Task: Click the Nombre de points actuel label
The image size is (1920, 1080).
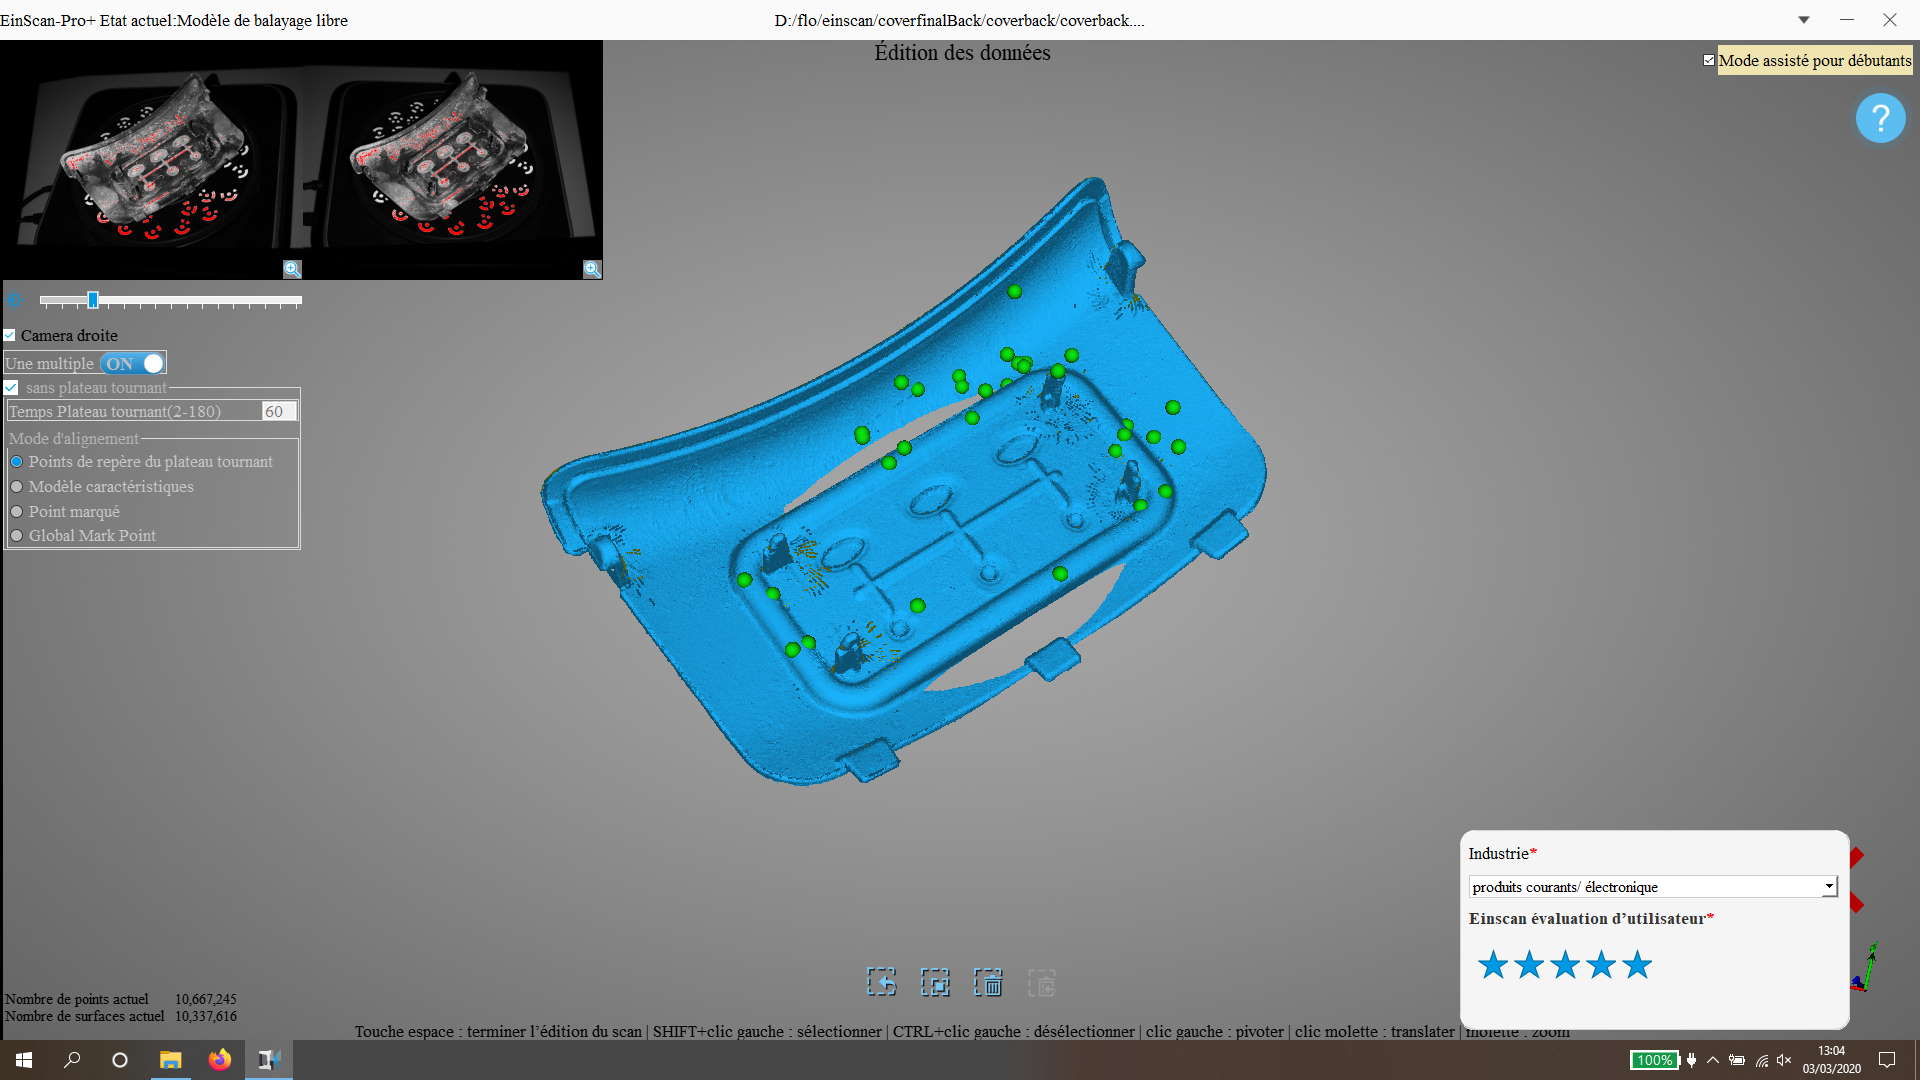Action: click(x=77, y=999)
